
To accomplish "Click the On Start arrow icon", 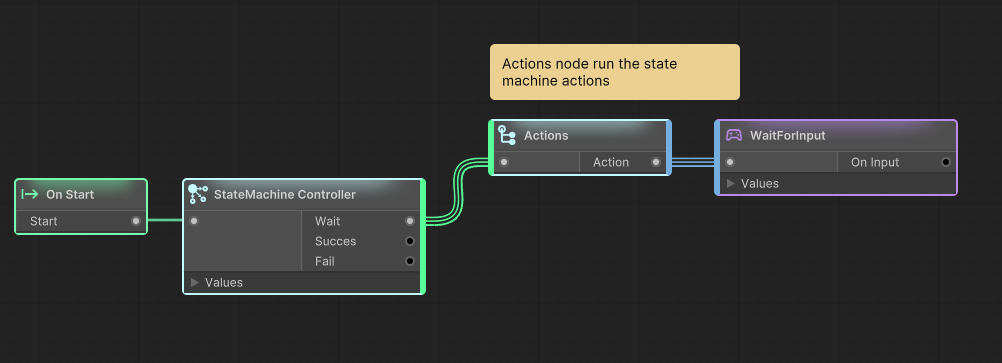I will 30,194.
